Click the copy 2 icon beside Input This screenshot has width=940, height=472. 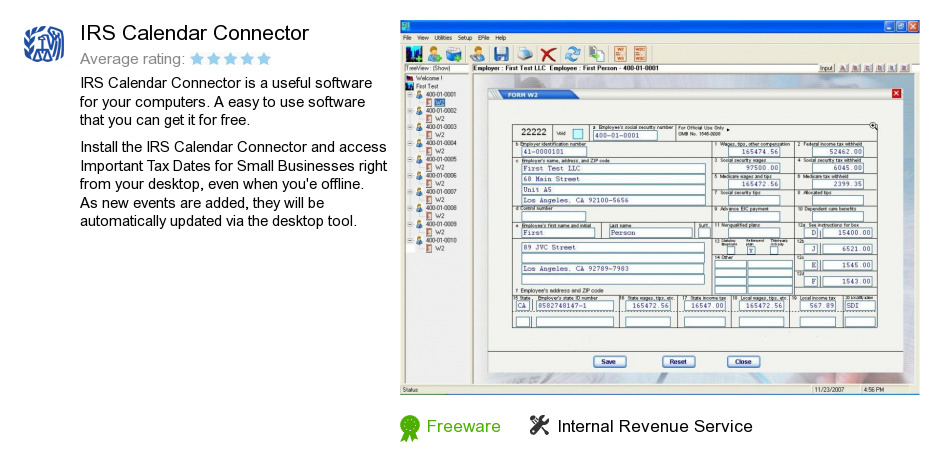pyautogui.click(x=905, y=68)
